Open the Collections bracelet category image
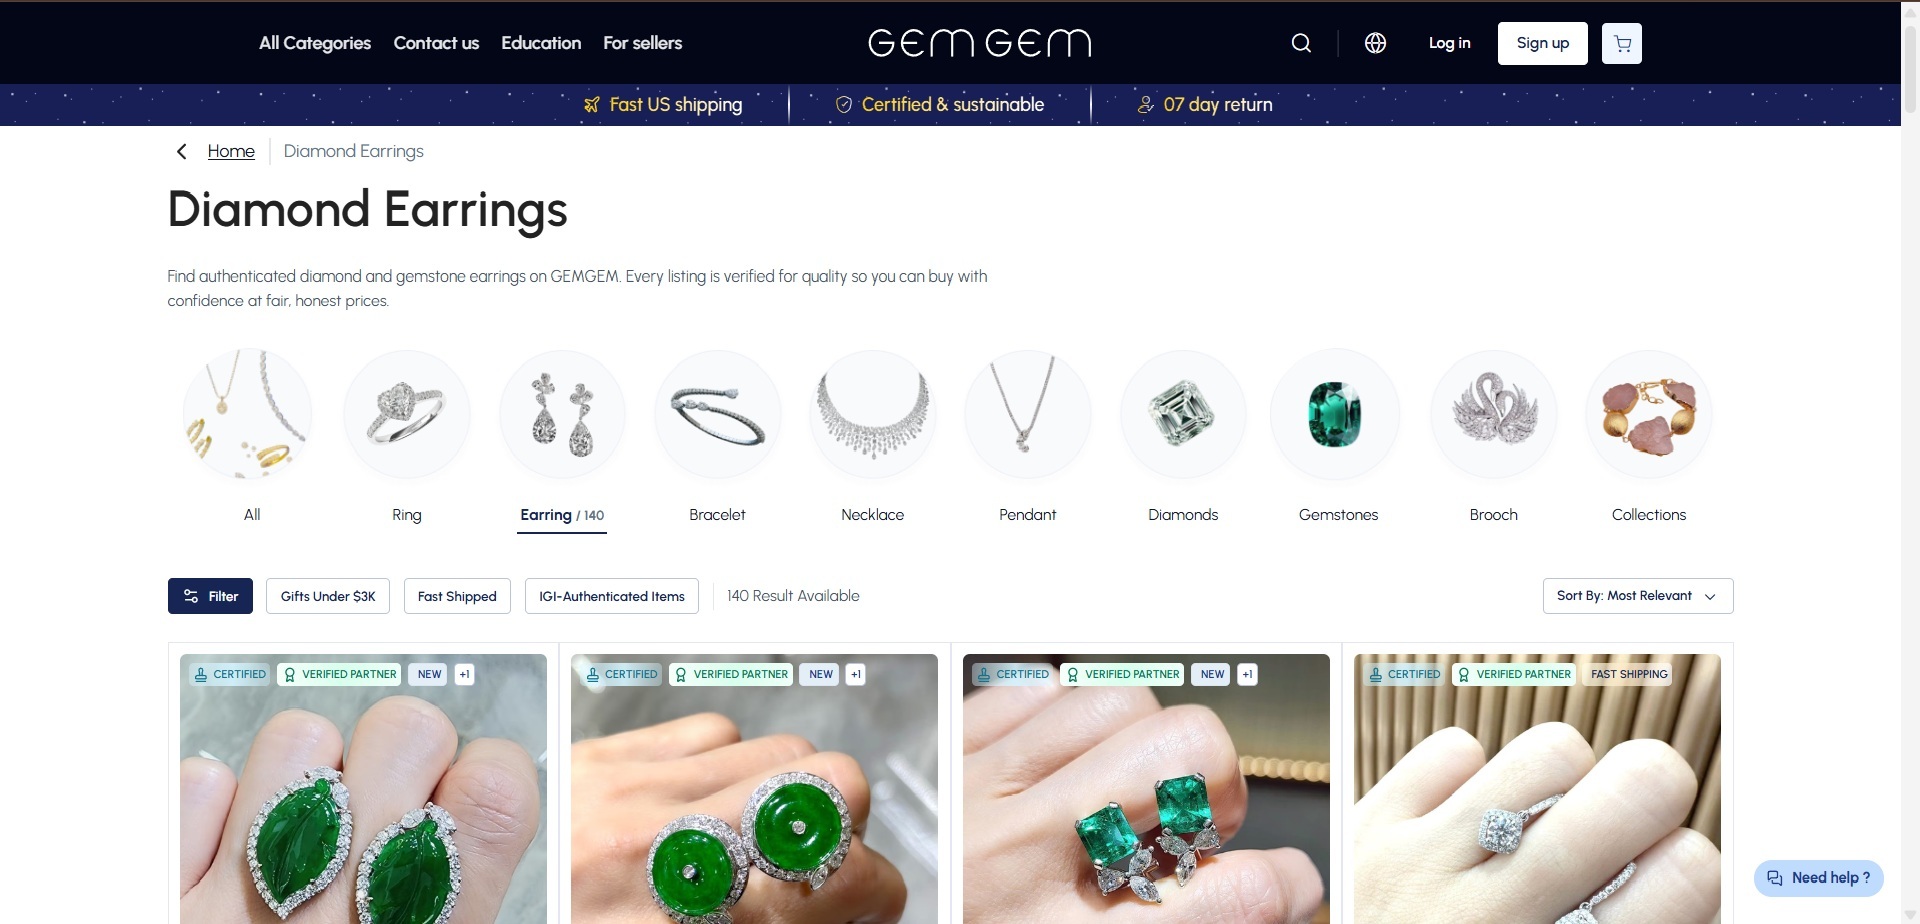 [1649, 413]
